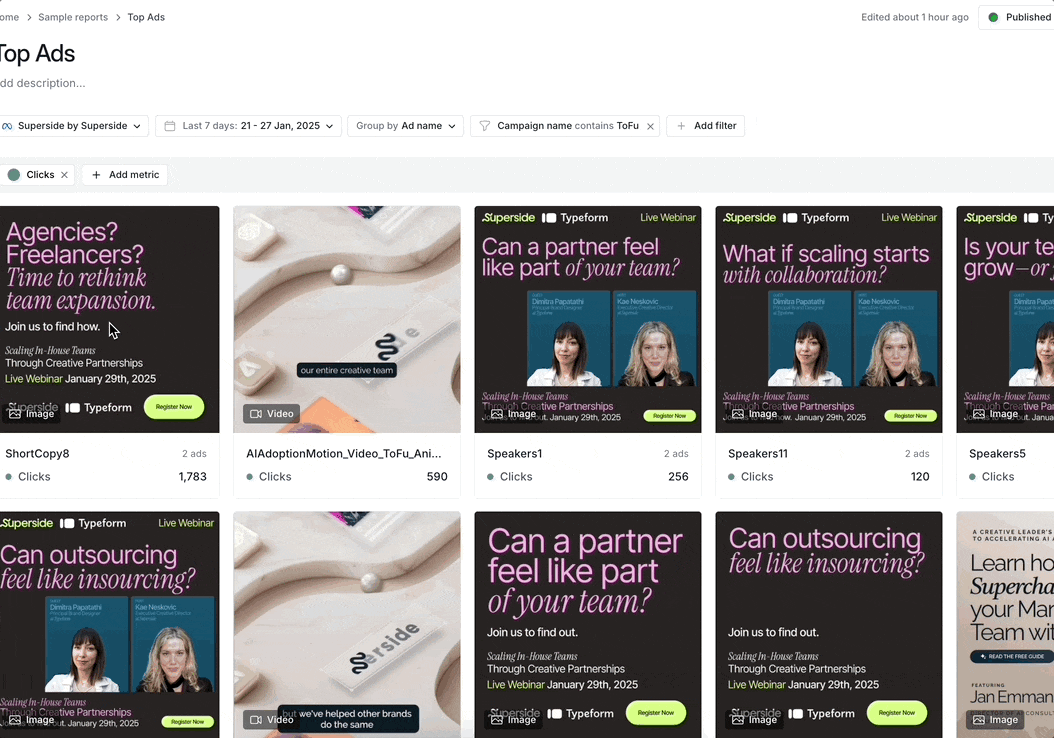The image size is (1054, 738).
Task: Go to Sample reports breadcrumb
Action: click(73, 17)
